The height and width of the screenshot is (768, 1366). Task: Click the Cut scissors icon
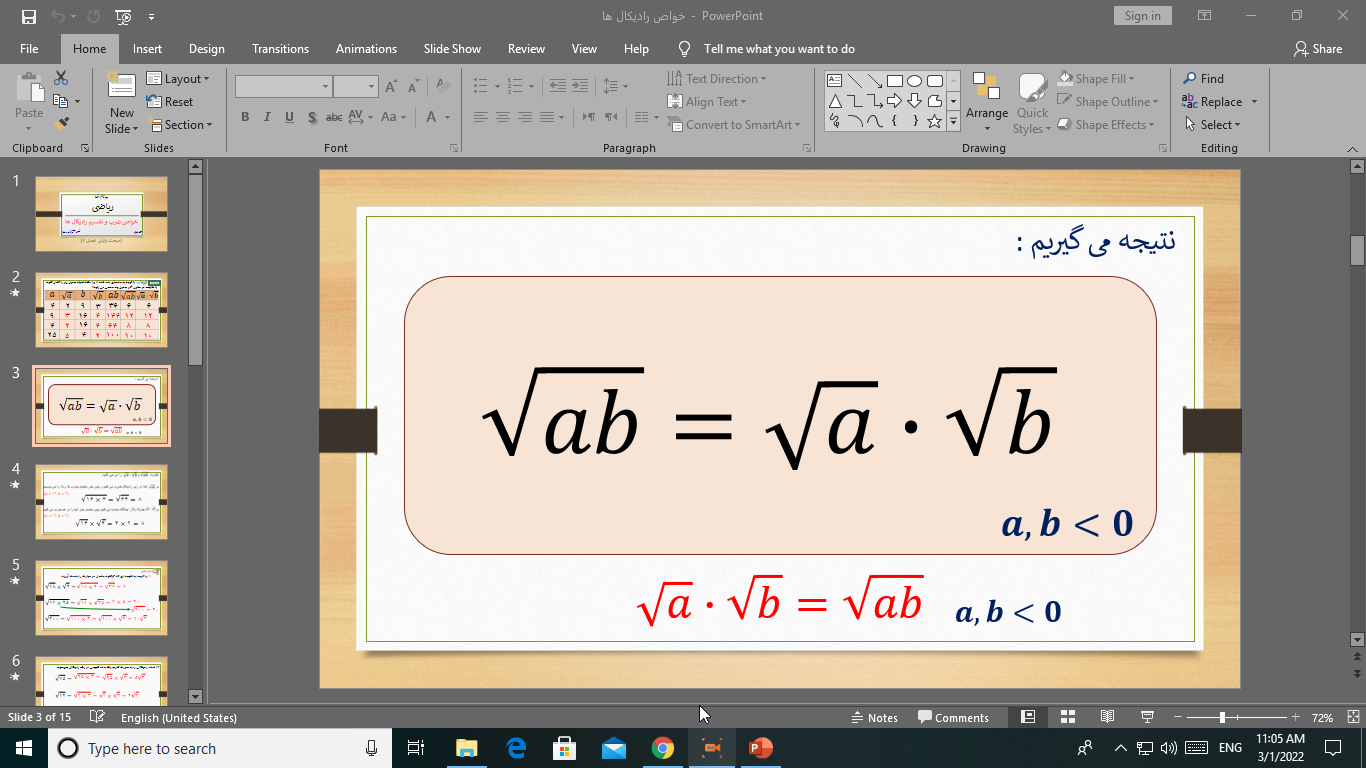pos(61,78)
